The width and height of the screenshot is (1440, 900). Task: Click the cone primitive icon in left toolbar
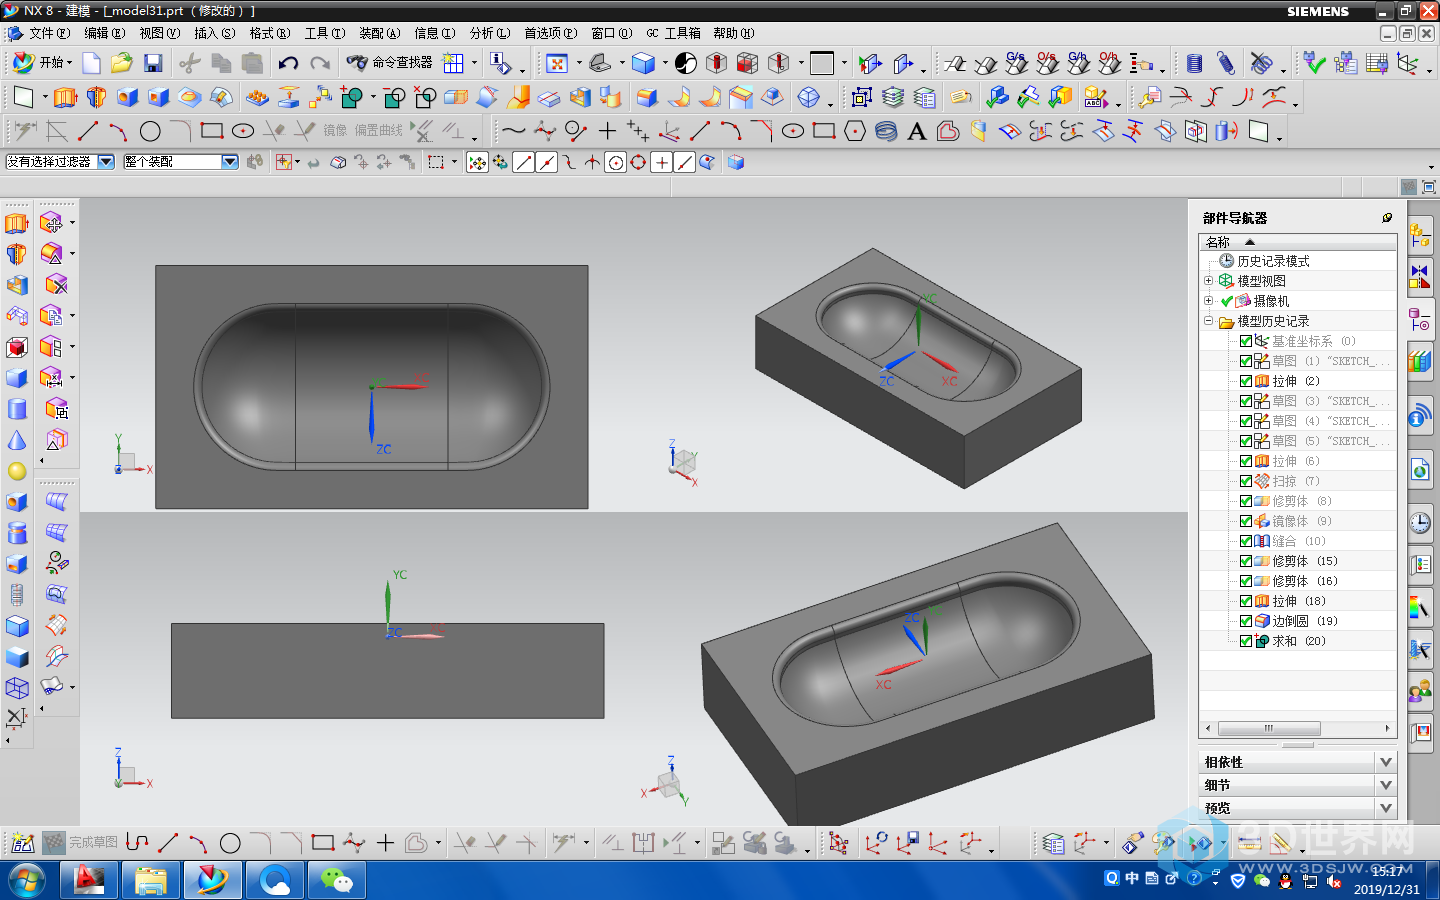point(17,440)
